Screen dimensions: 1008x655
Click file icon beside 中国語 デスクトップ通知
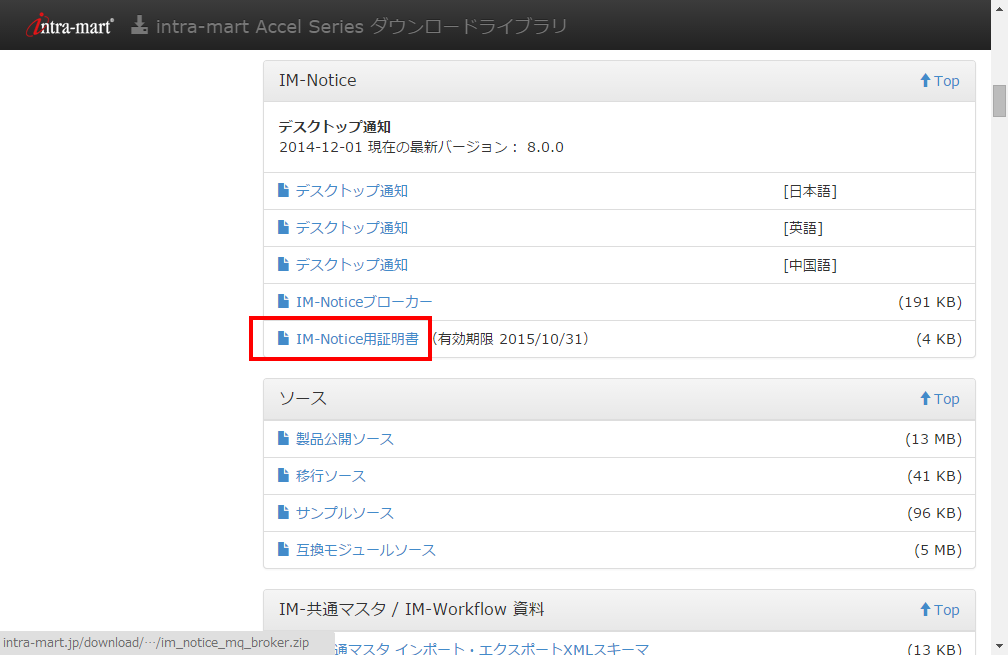click(x=284, y=264)
